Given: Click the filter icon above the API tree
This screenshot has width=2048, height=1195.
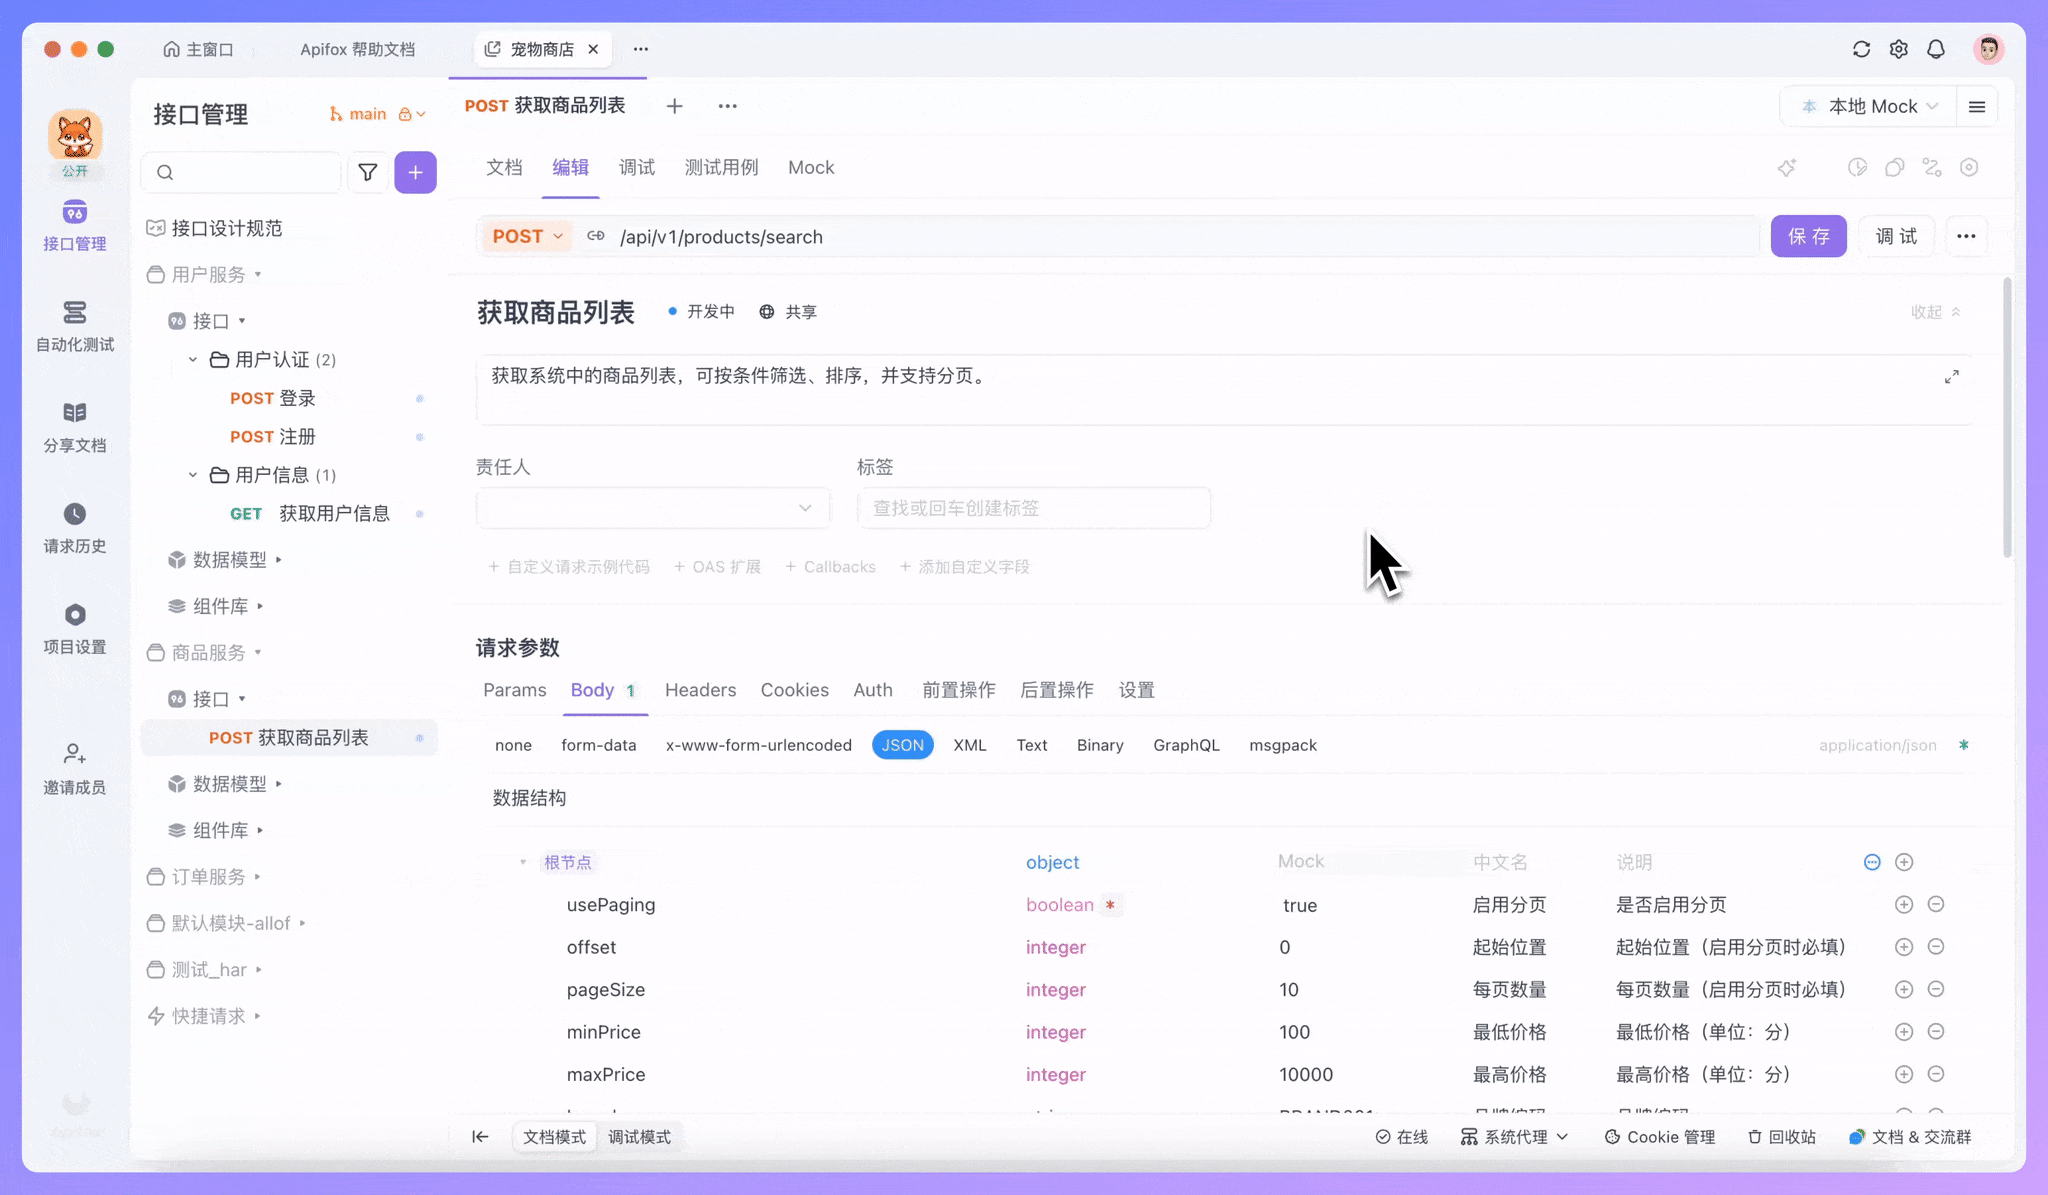Looking at the screenshot, I should coord(368,172).
